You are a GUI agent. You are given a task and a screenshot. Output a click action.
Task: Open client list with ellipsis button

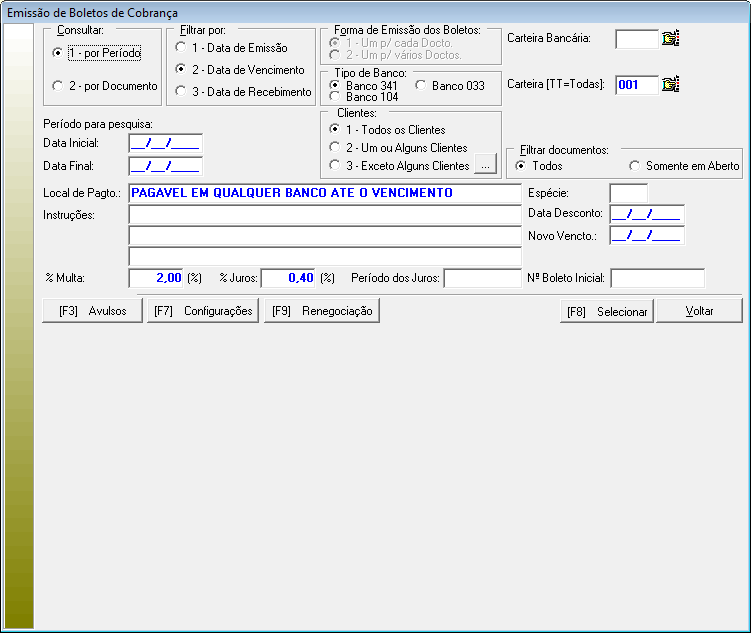click(x=484, y=165)
